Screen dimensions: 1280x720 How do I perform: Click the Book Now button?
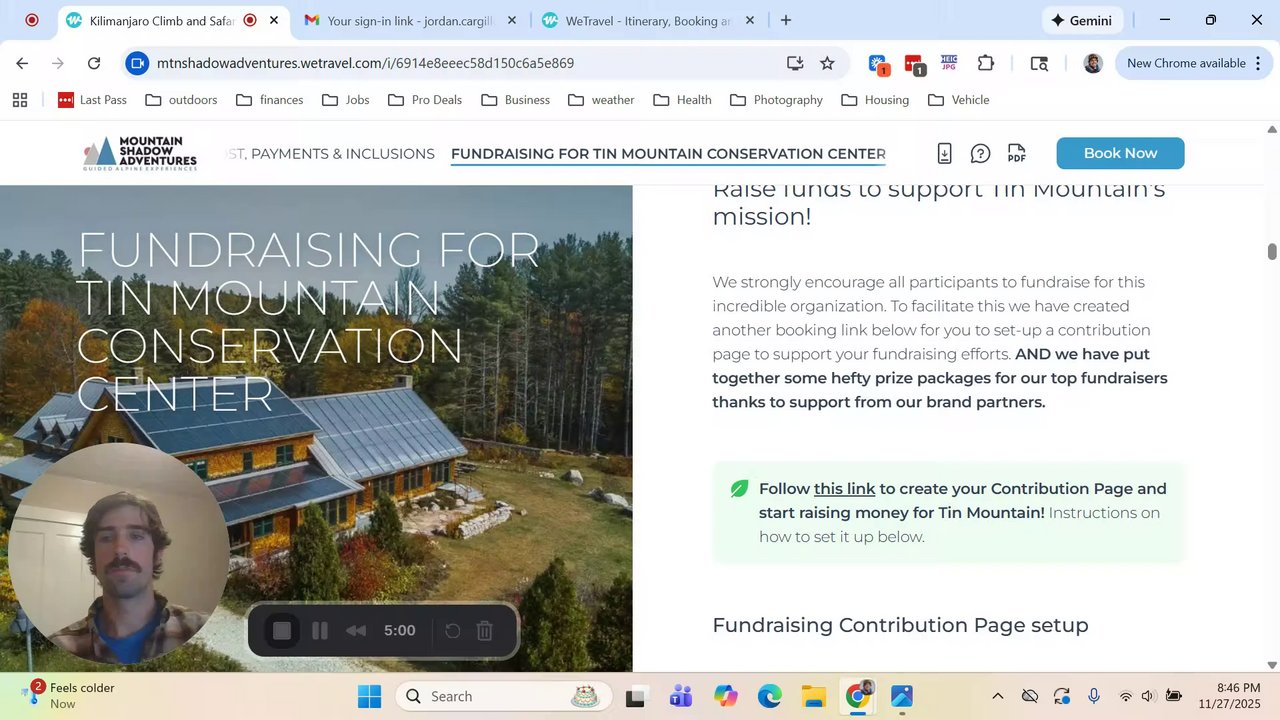click(1120, 153)
